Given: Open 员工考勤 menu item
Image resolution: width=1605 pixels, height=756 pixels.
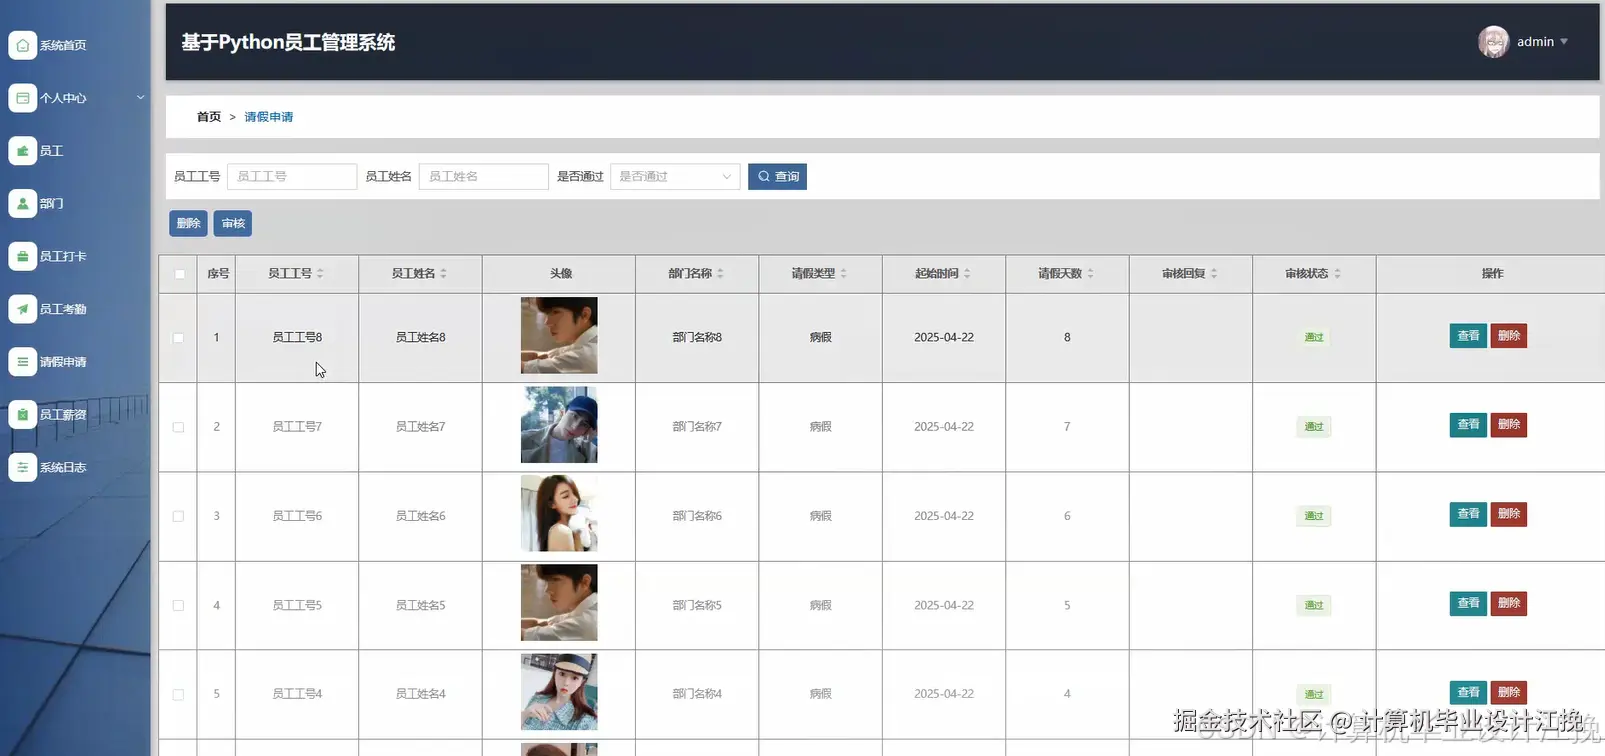Looking at the screenshot, I should click(x=63, y=309).
